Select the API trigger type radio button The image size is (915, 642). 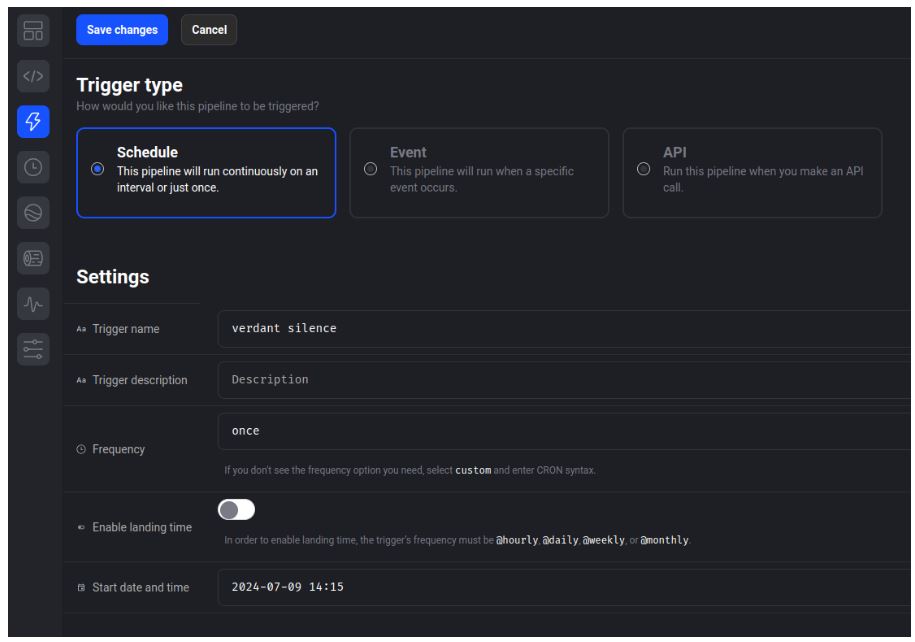pyautogui.click(x=643, y=170)
